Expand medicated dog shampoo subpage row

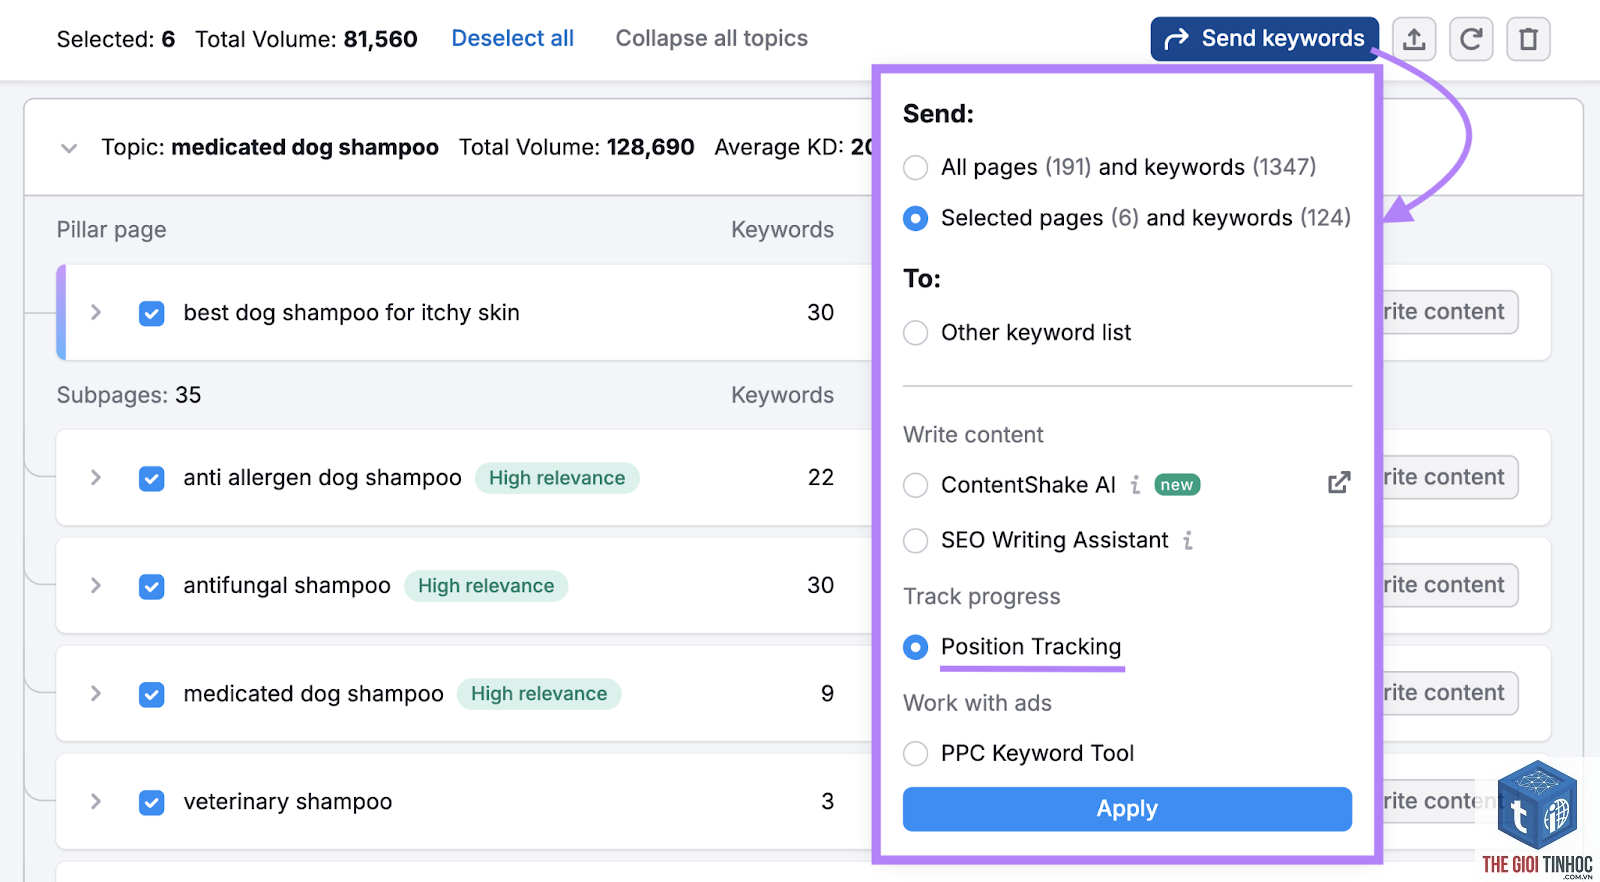coord(96,693)
